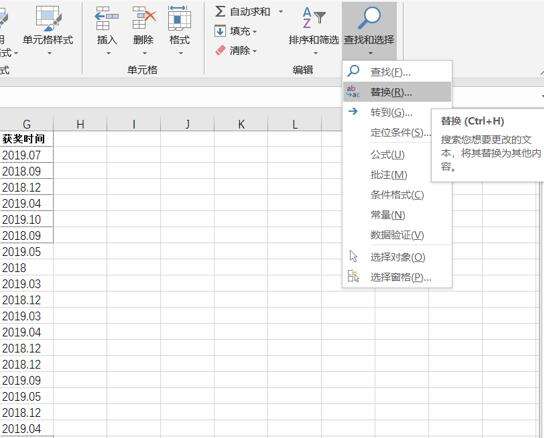Click the Format cells icon

[x=179, y=18]
